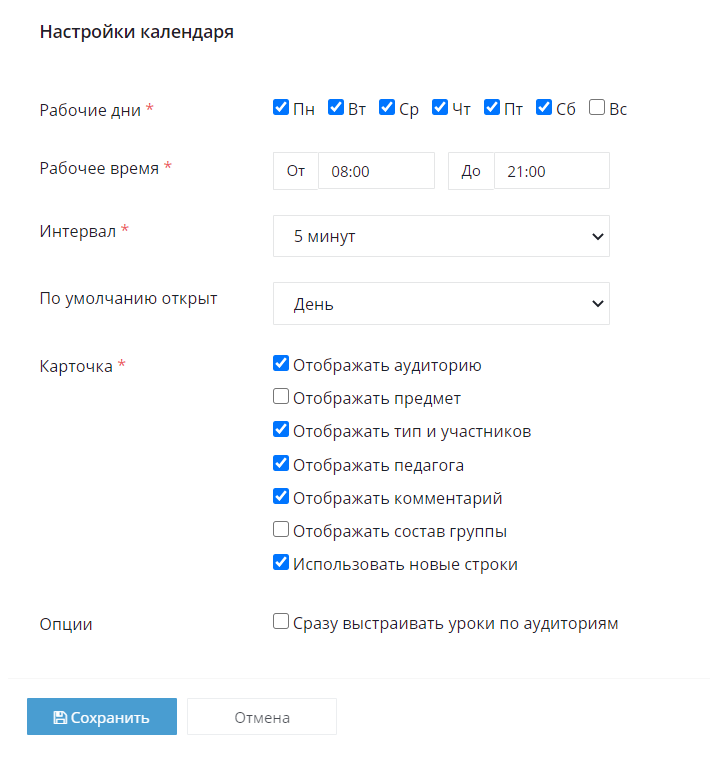Click the До end time field

[552, 171]
